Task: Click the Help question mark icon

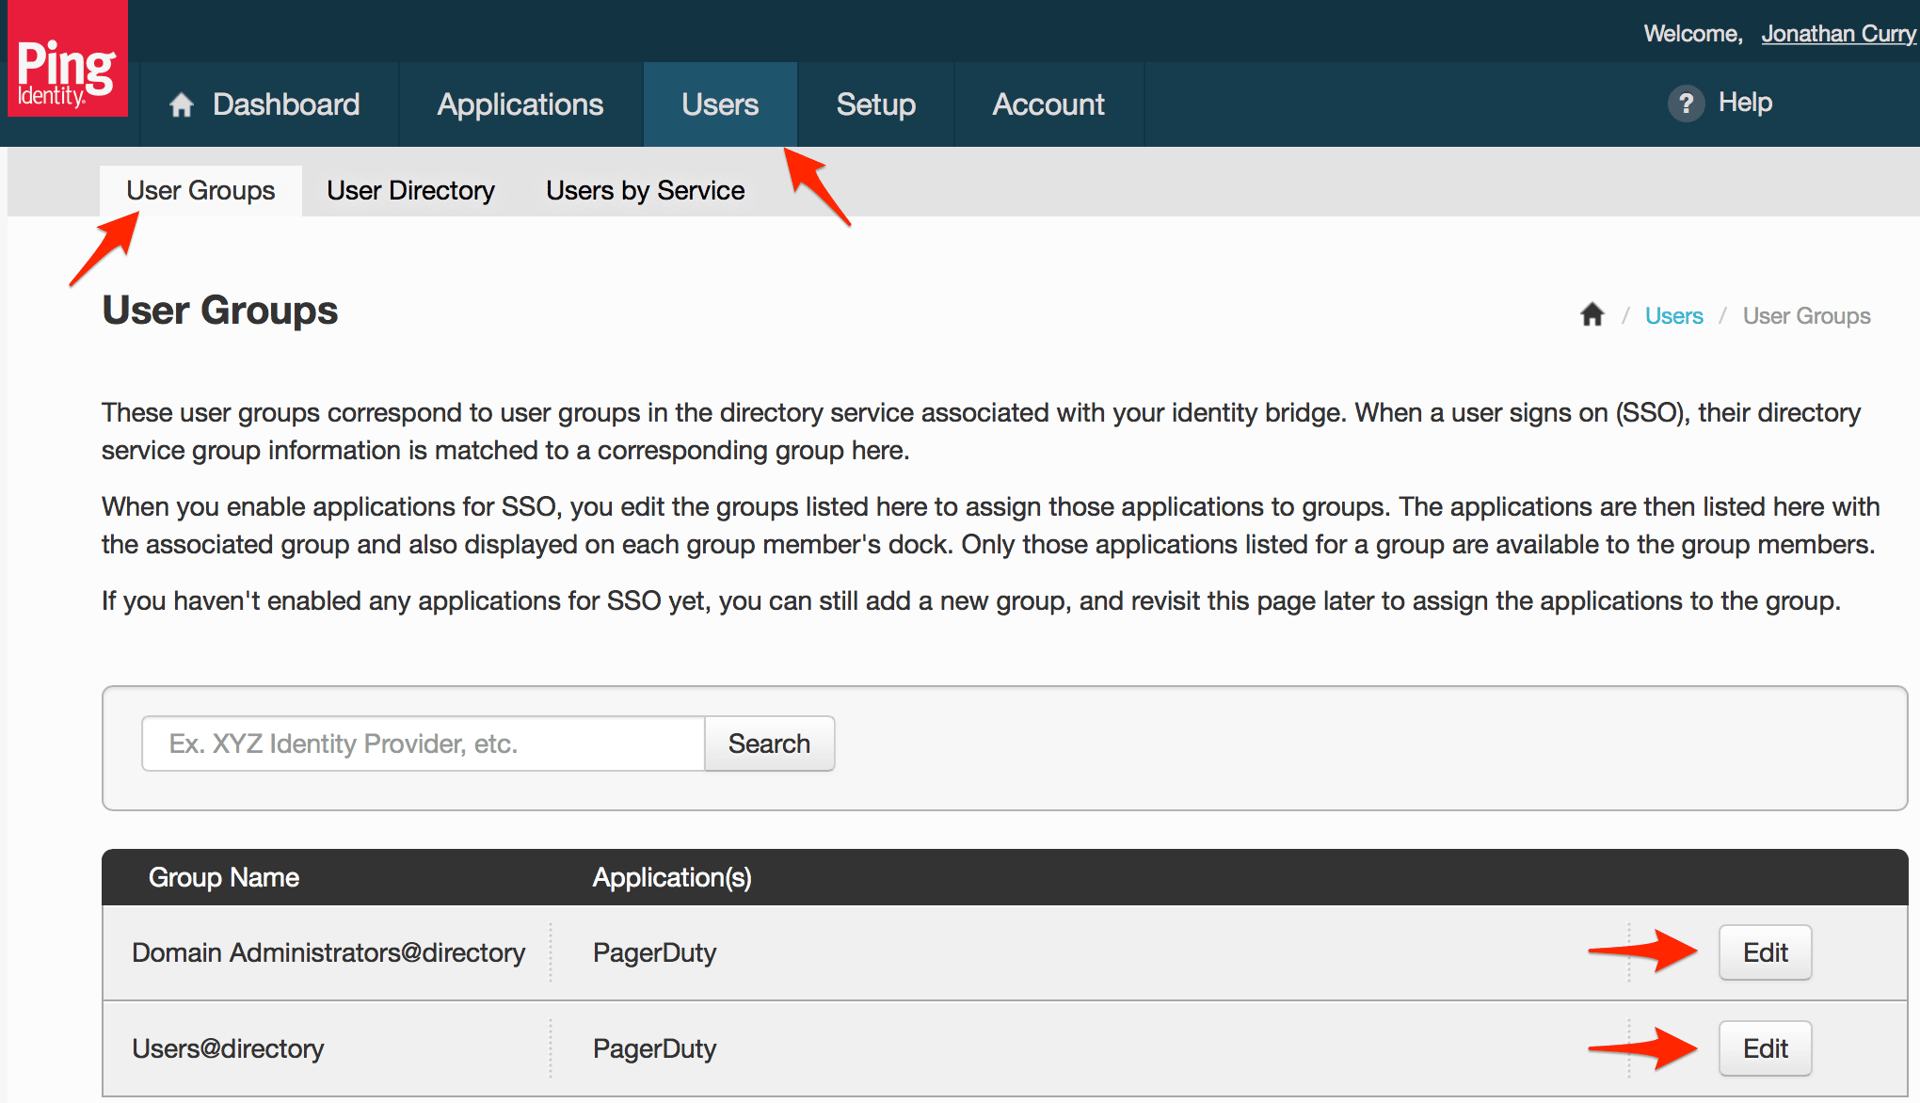Action: point(1685,103)
